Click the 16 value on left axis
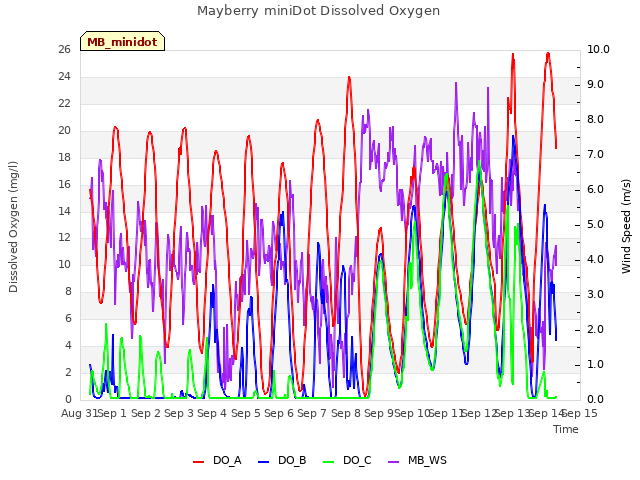Image resolution: width=640 pixels, height=480 pixels. (x=64, y=184)
